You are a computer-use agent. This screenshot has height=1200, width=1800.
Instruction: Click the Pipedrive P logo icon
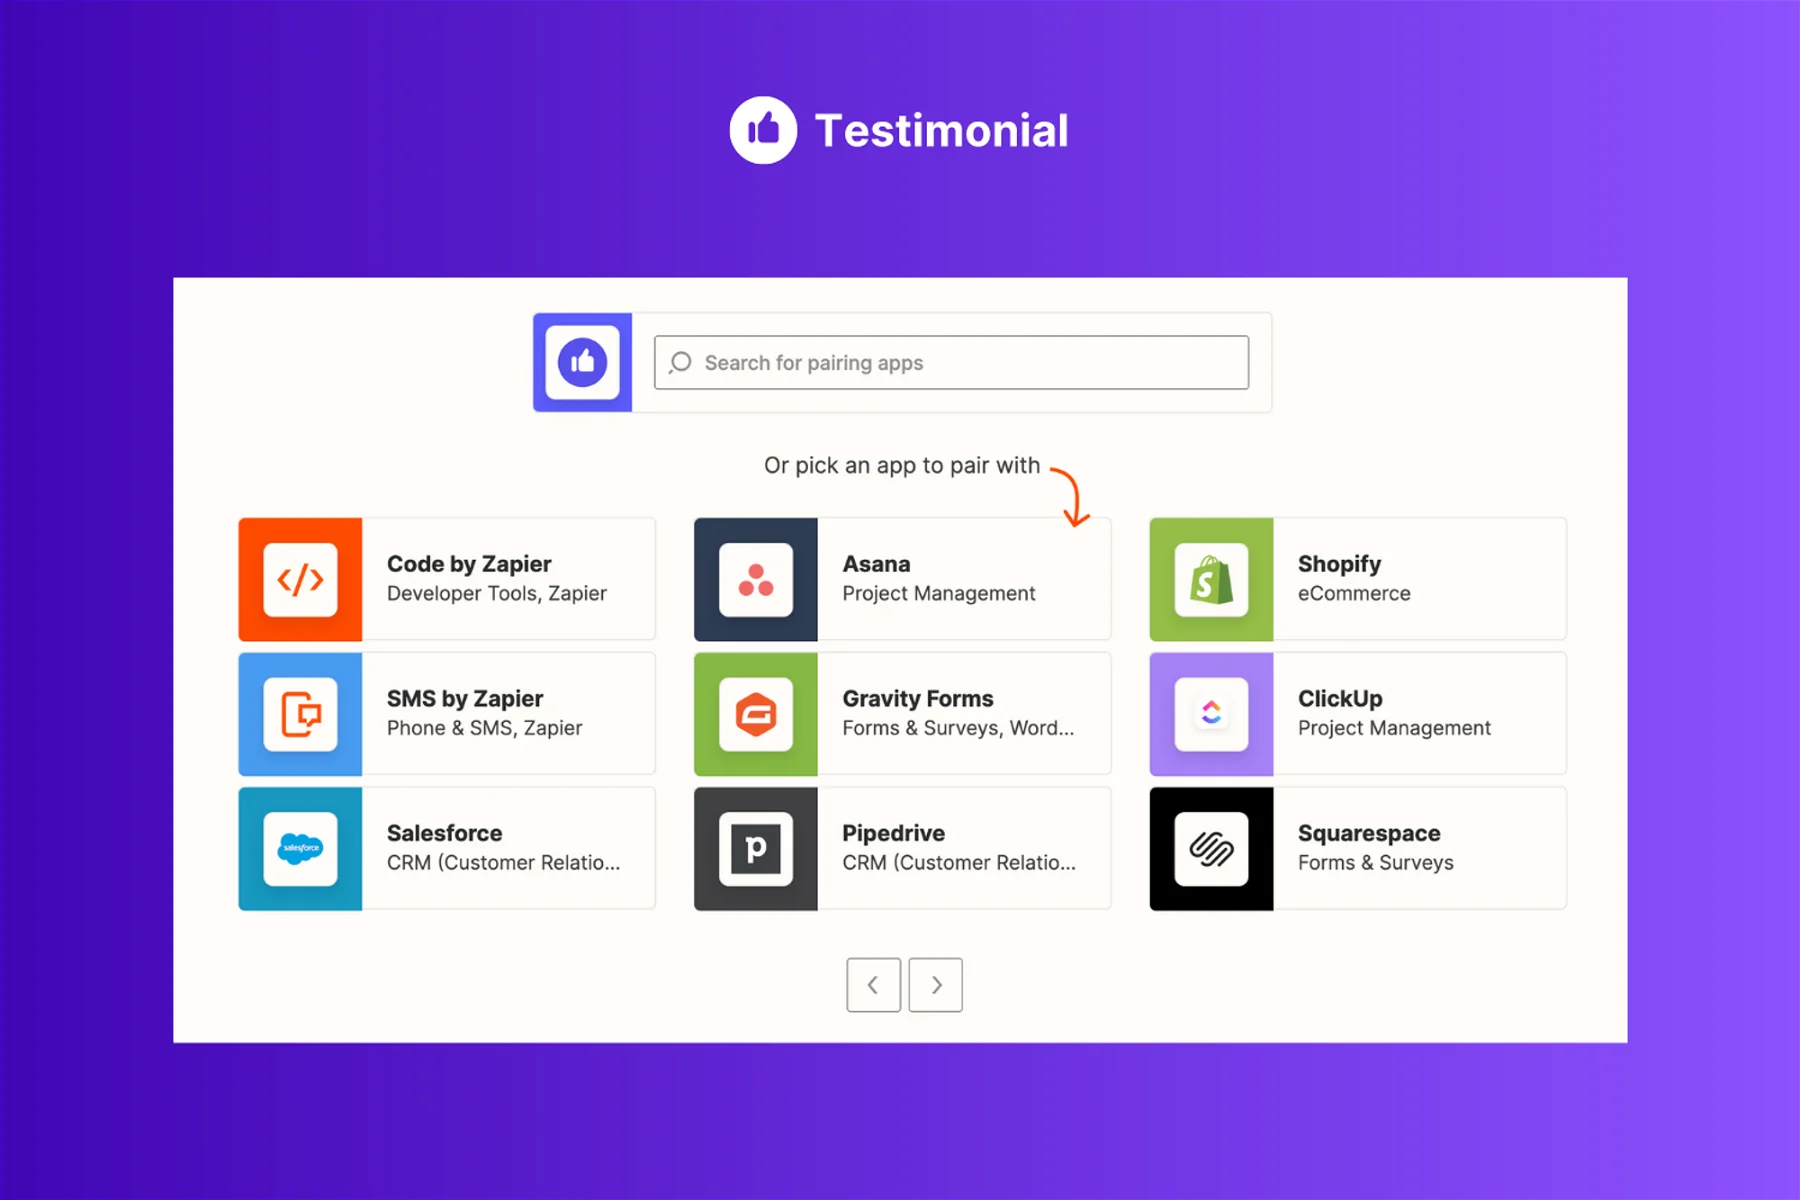(756, 848)
